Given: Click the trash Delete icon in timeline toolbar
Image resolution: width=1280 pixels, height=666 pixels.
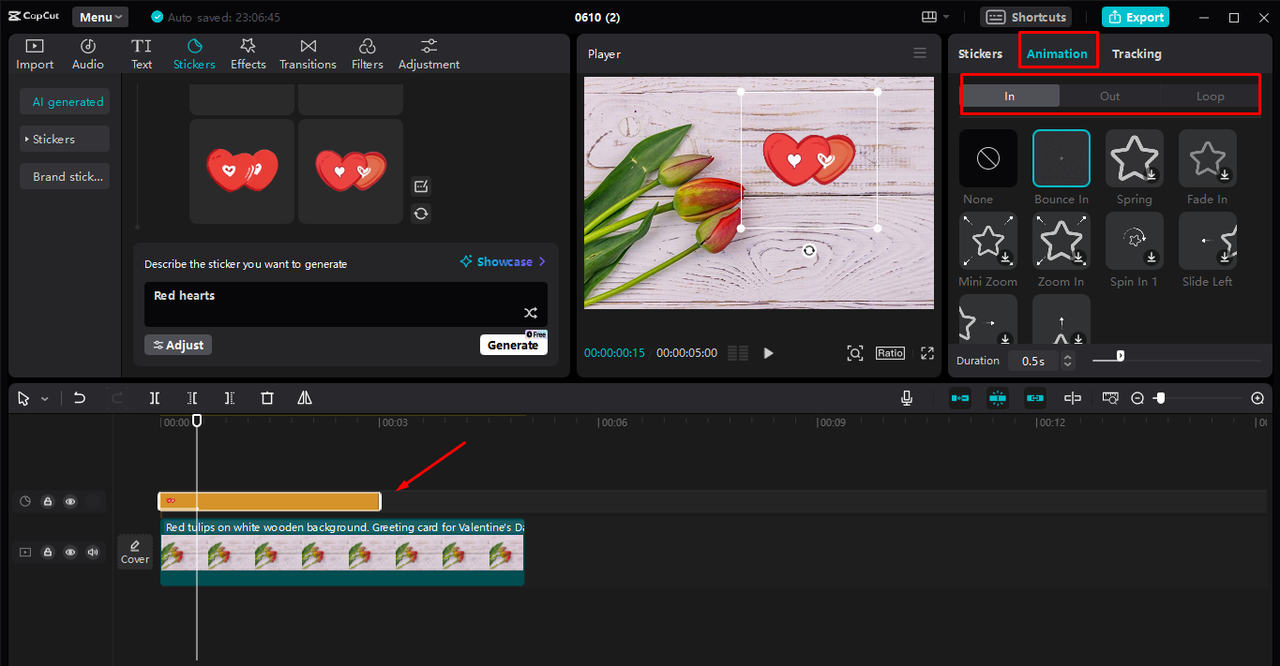Looking at the screenshot, I should [267, 398].
